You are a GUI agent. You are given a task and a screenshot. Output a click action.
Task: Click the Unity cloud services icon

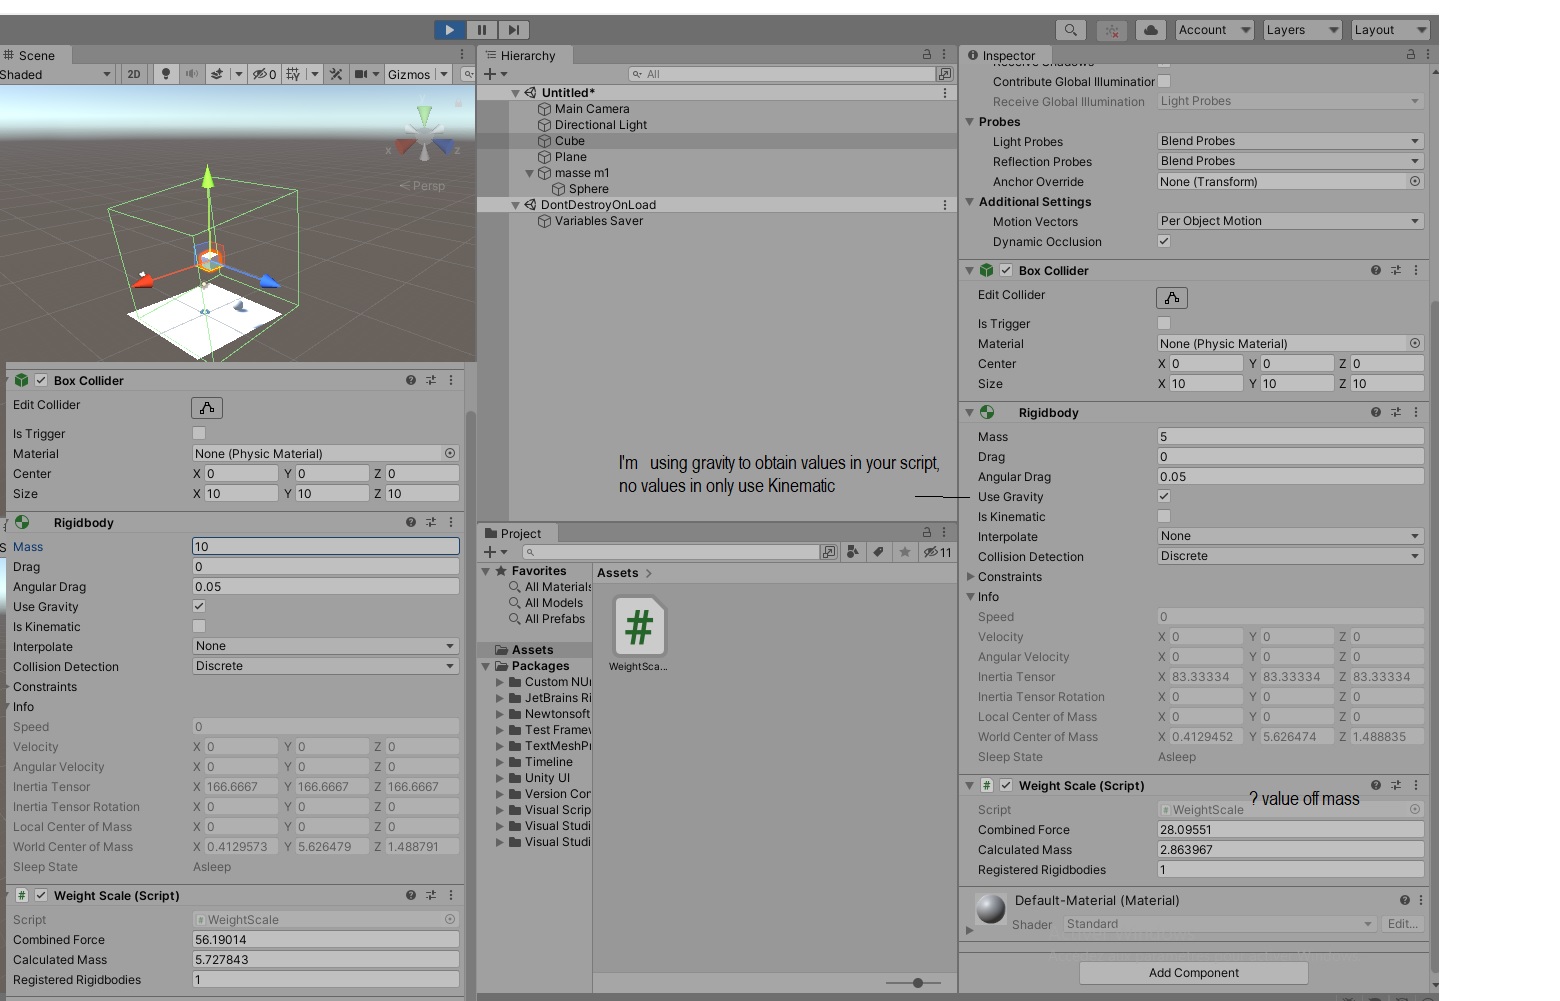point(1150,29)
